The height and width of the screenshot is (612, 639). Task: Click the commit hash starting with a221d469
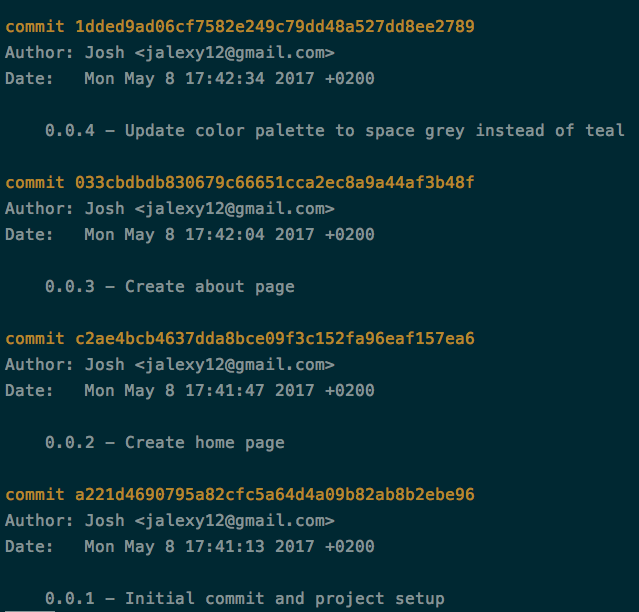[x=275, y=494]
